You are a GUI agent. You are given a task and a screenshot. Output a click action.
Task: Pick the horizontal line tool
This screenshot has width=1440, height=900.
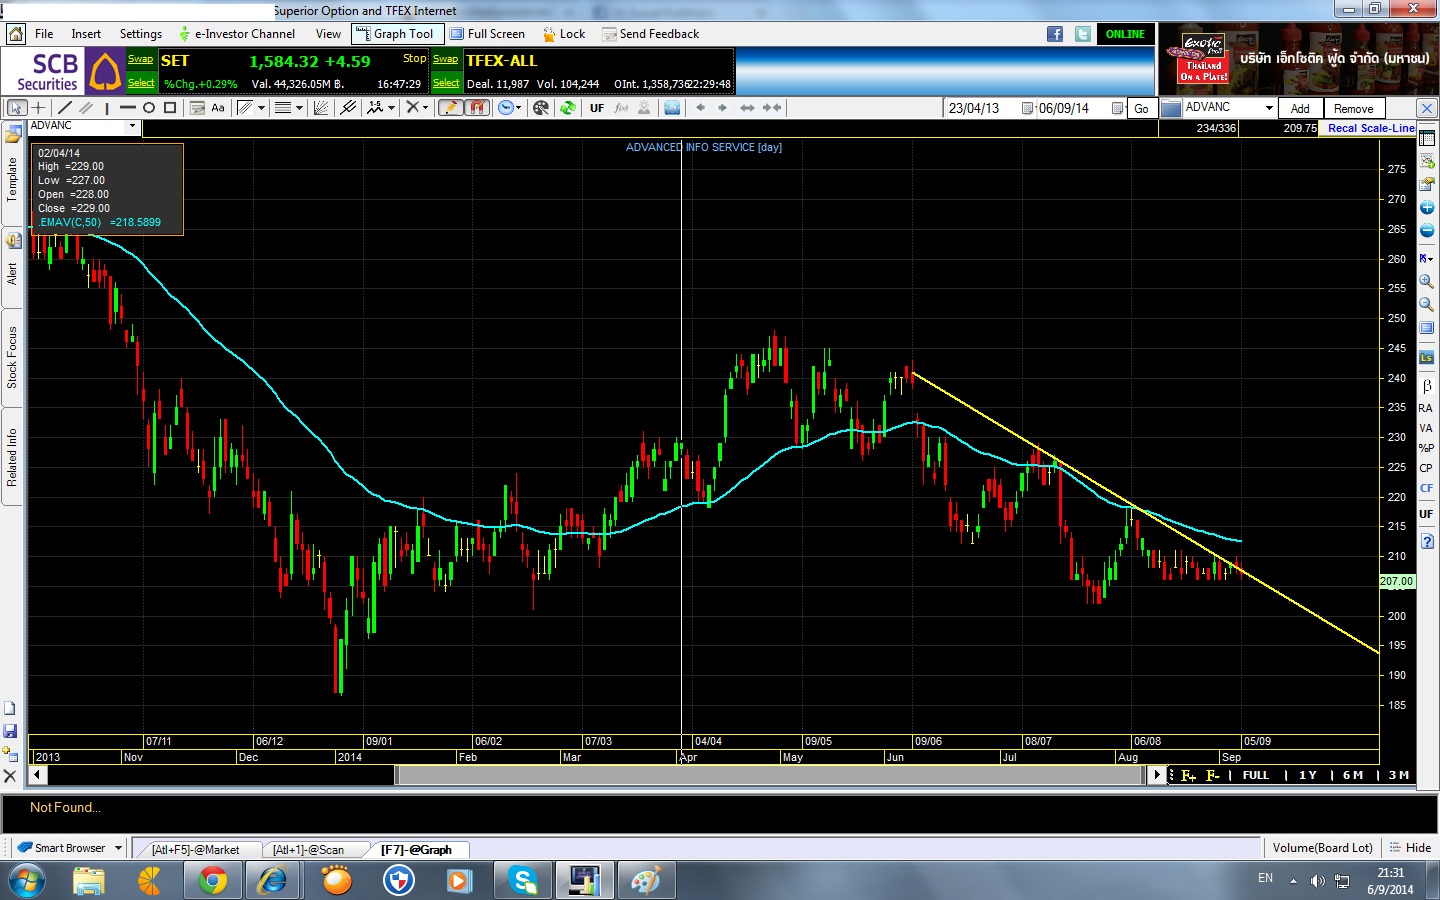point(127,108)
